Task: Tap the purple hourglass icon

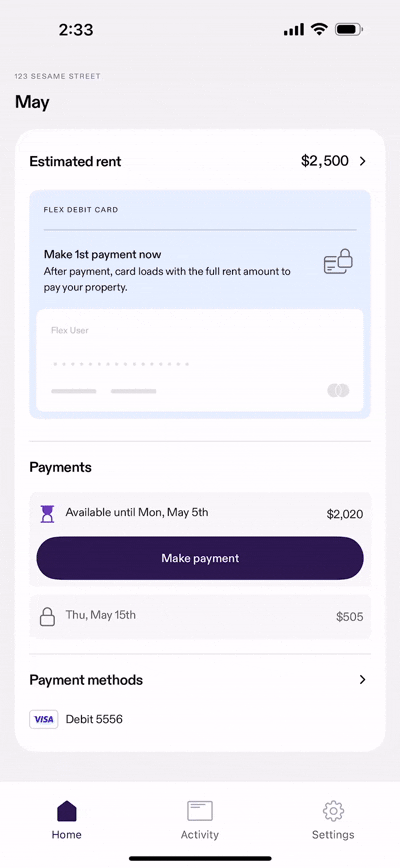Action: coord(48,514)
